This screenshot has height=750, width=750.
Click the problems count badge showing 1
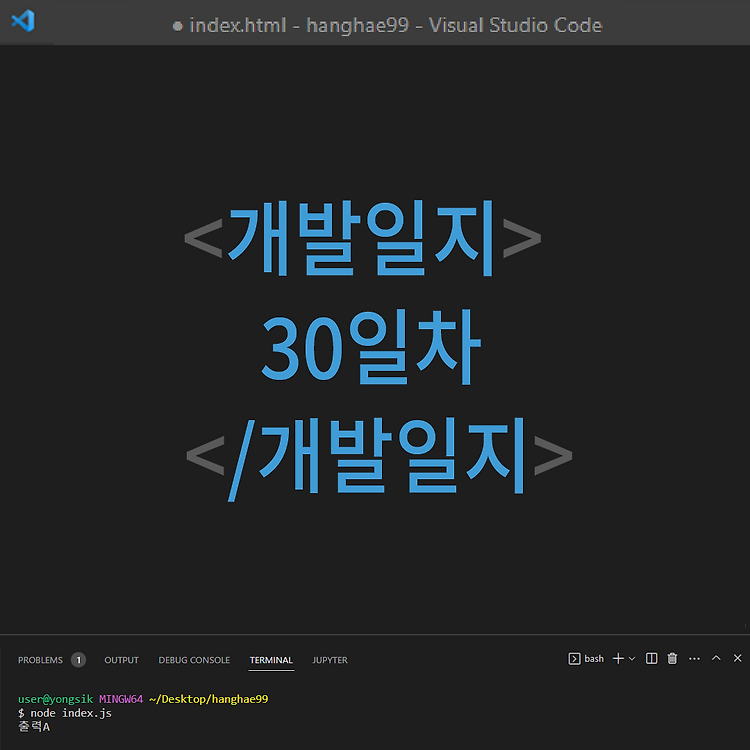click(78, 660)
